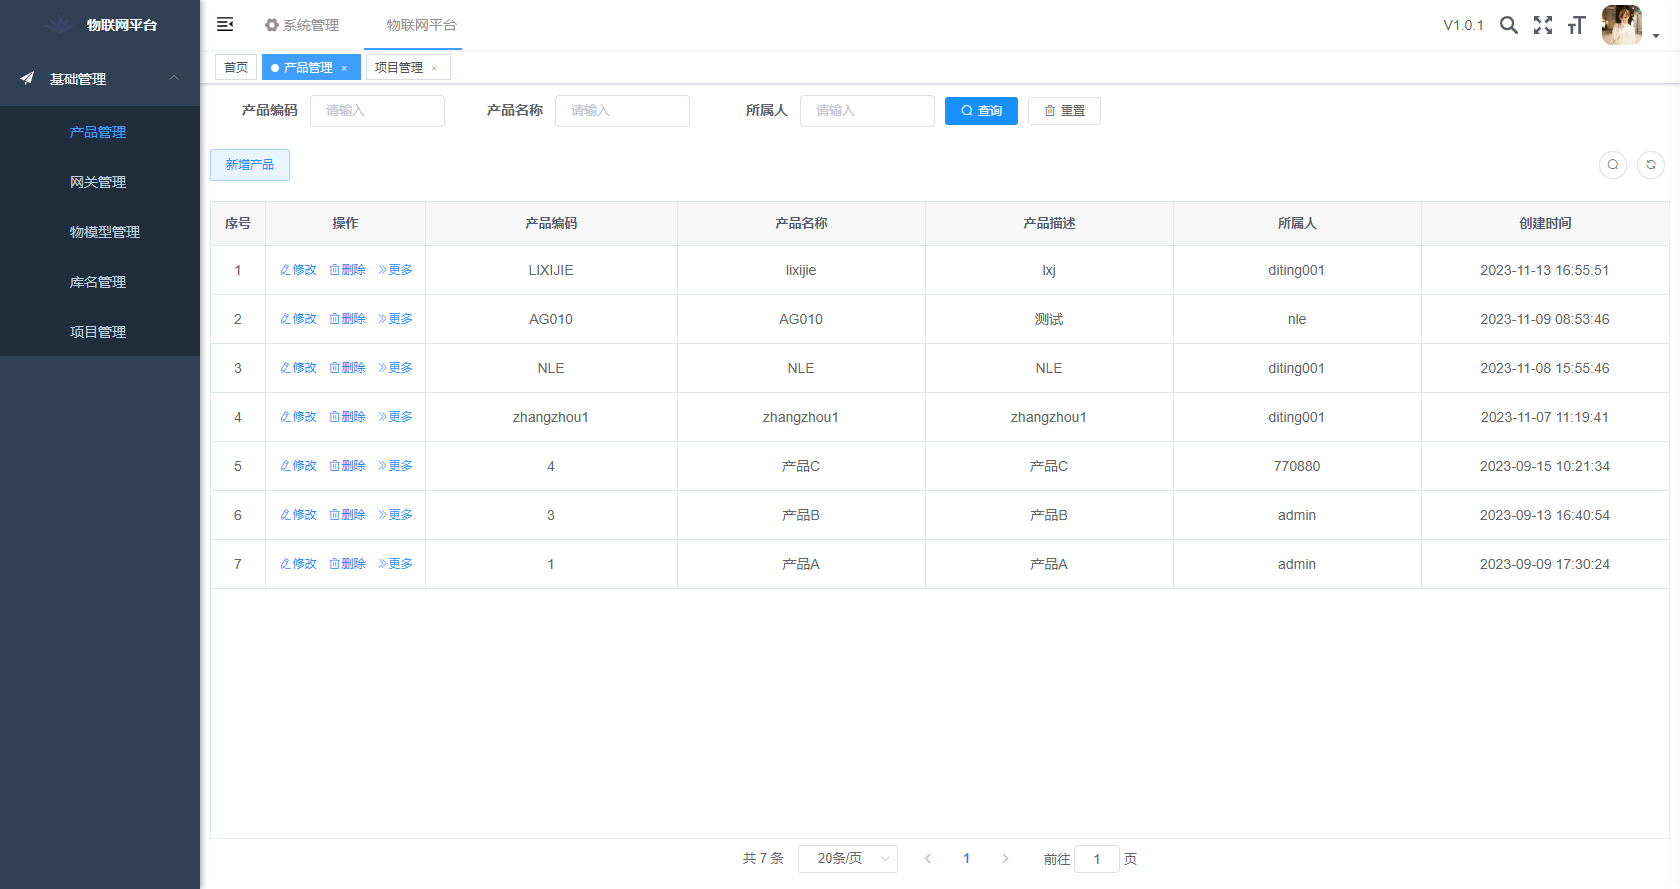Screen dimensions: 1680x889
Task: Open the 20条/页 page size dropdown
Action: (847, 859)
